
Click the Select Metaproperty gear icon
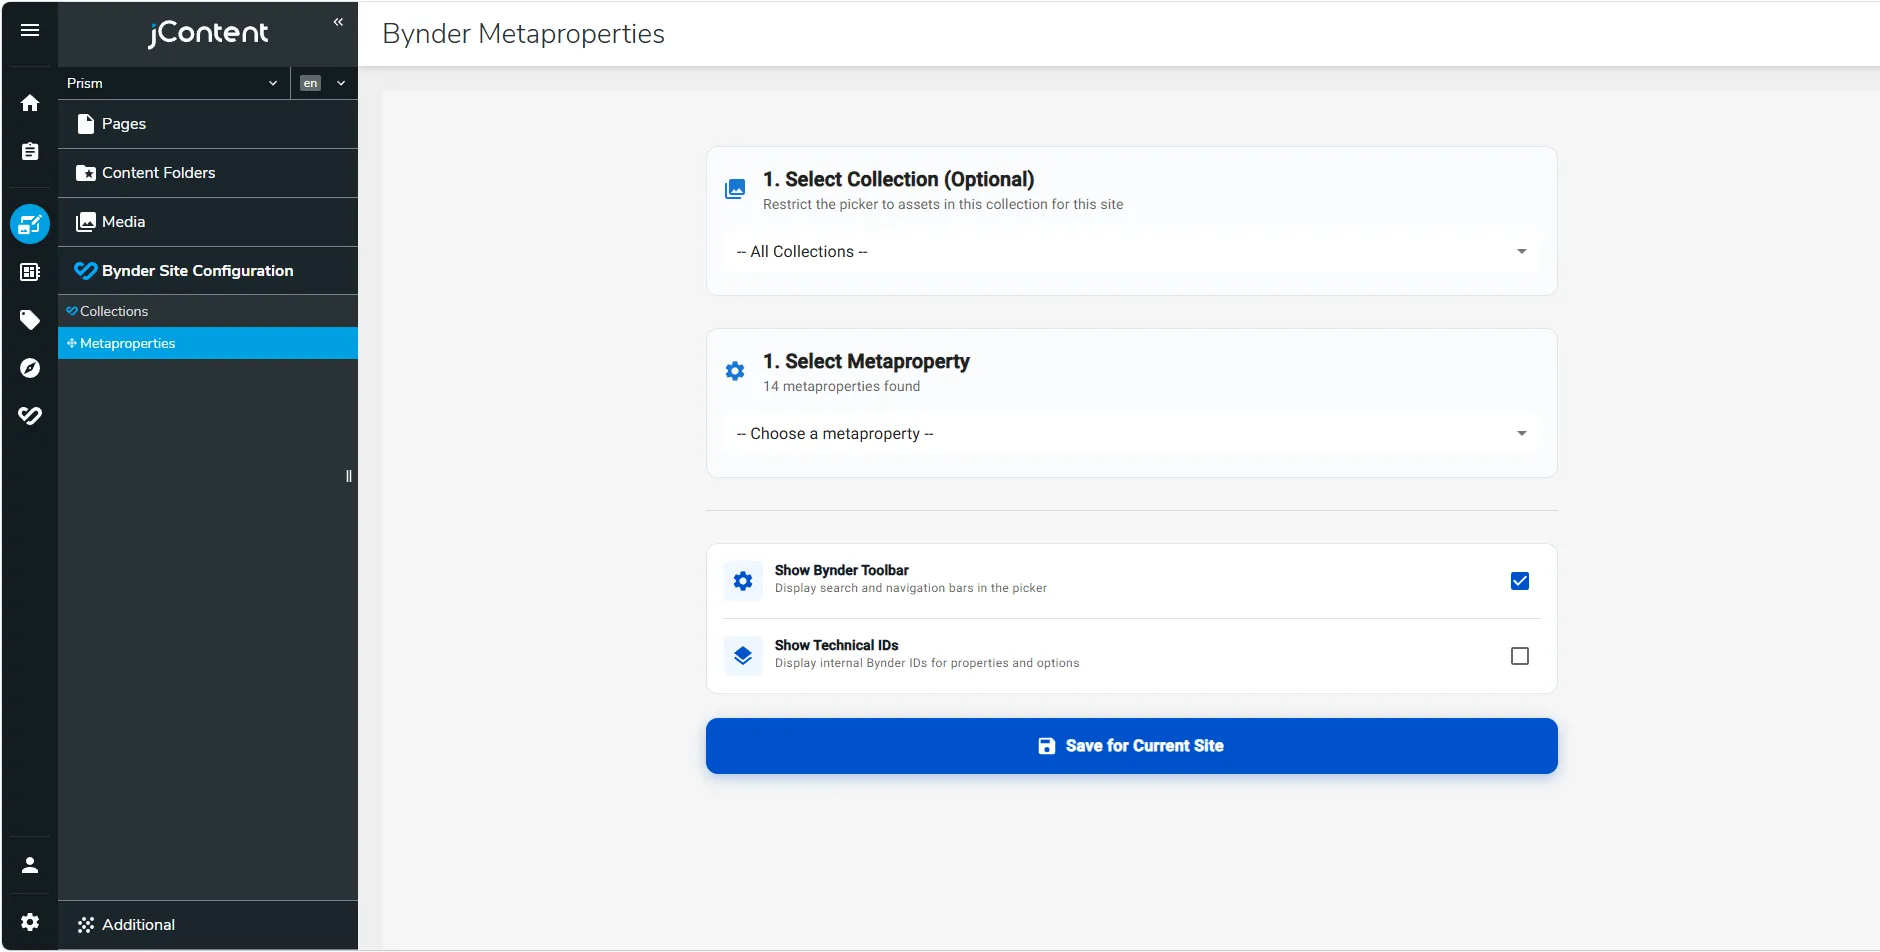coord(735,371)
